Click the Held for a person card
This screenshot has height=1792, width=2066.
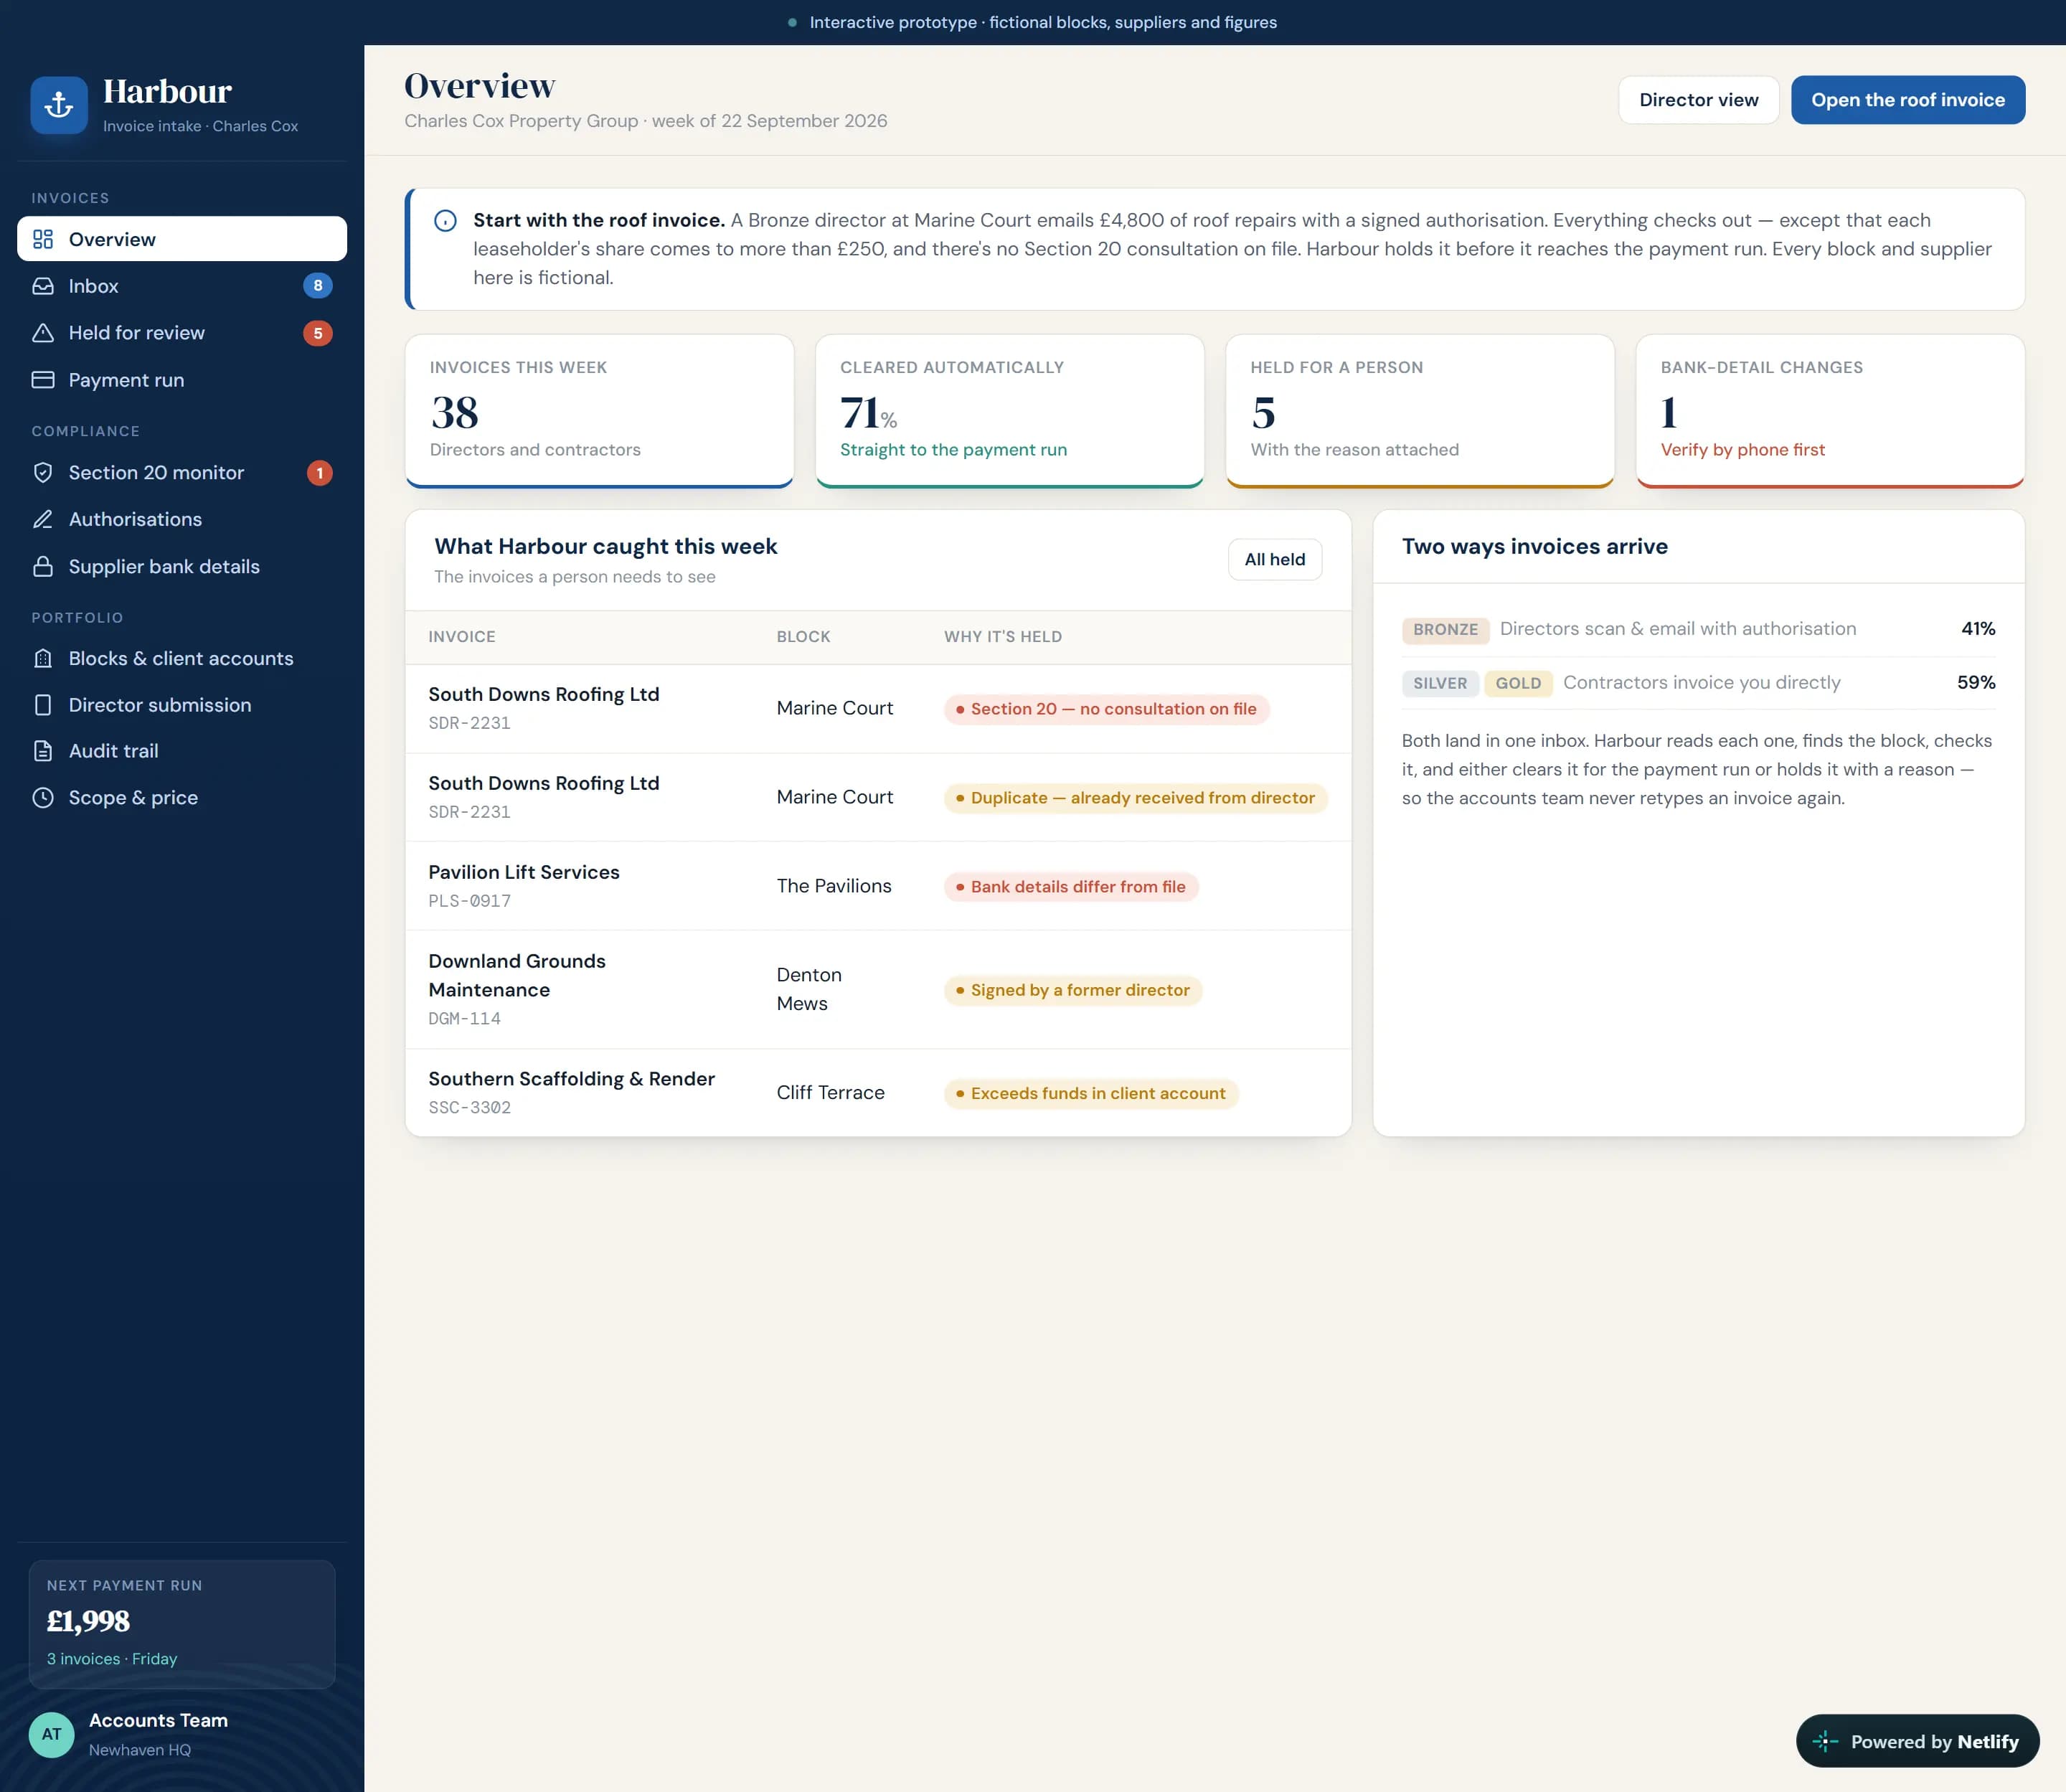coord(1420,411)
